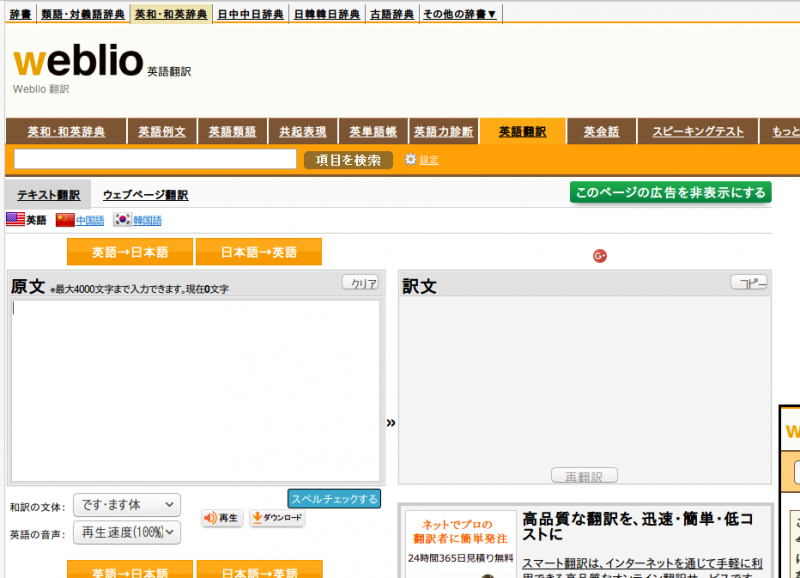Switch to テキスト翻訳 tab
This screenshot has height=578, width=800.
48,195
